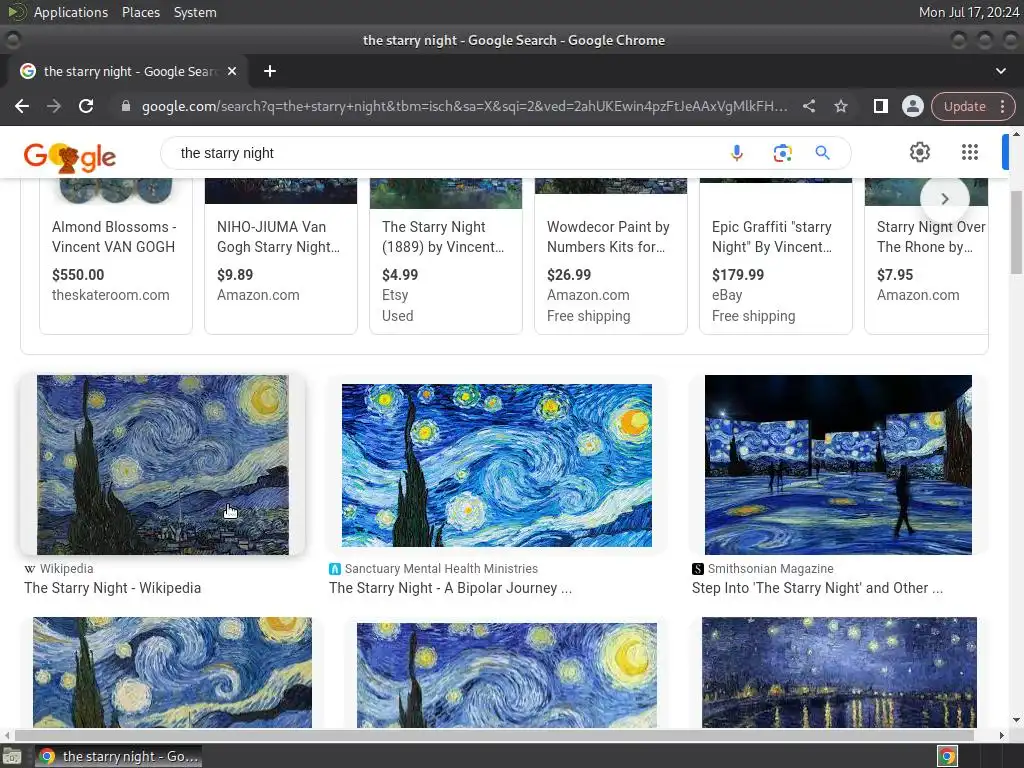The image size is (1024, 768).
Task: Open Starry Night Over the Rhone thumbnail
Action: pyautogui.click(x=839, y=673)
